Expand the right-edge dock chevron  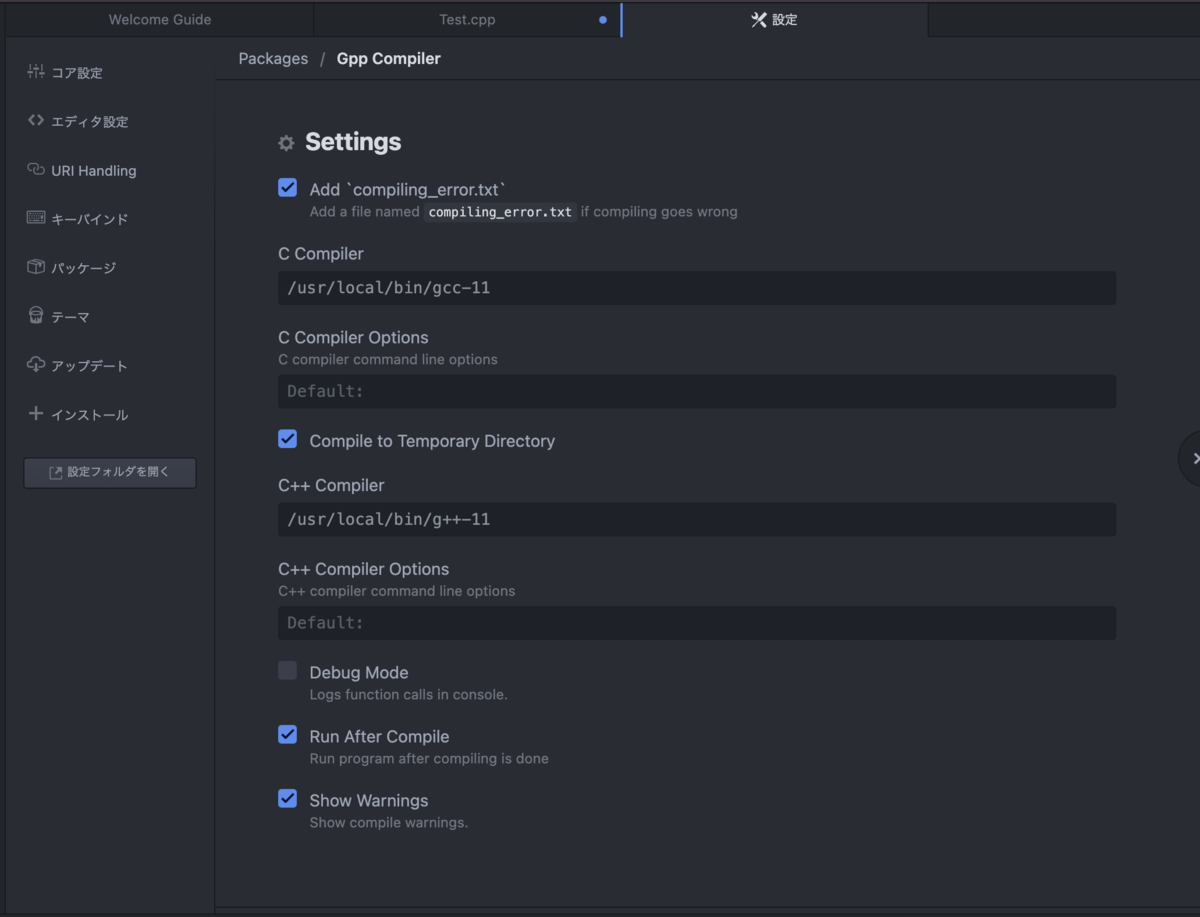tap(1194, 458)
